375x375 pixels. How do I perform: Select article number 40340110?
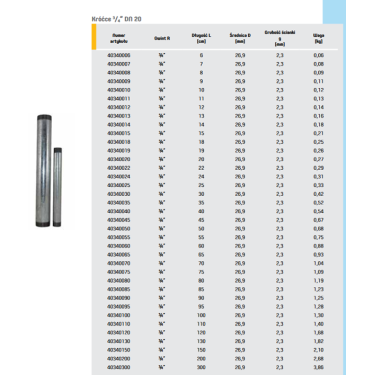119,324
